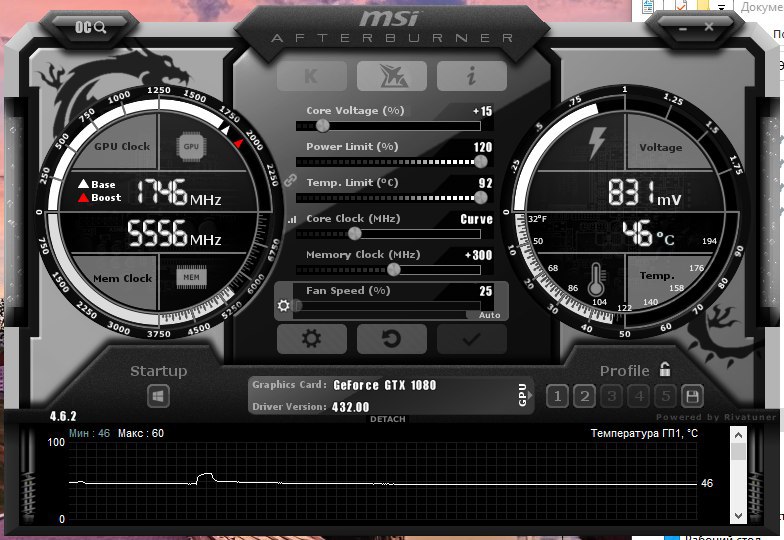Toggle Auto fan speed mode
The width and height of the screenshot is (784, 540).
tap(489, 315)
